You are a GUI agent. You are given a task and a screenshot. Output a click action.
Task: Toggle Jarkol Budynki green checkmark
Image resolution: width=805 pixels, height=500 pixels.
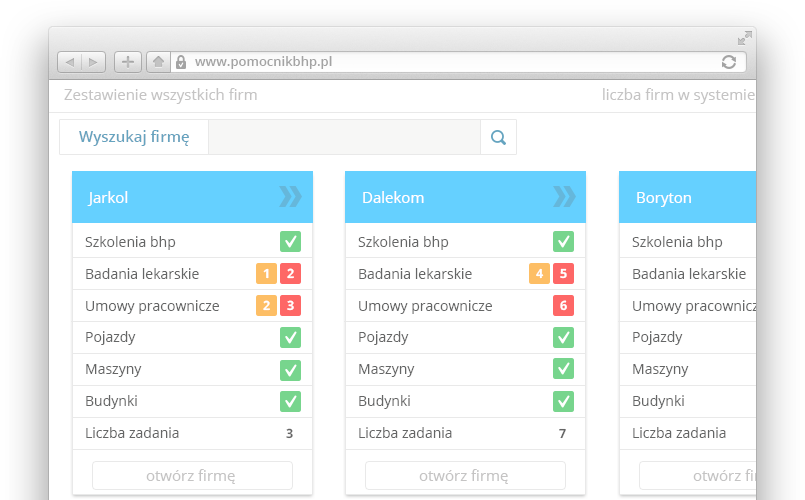coord(290,402)
